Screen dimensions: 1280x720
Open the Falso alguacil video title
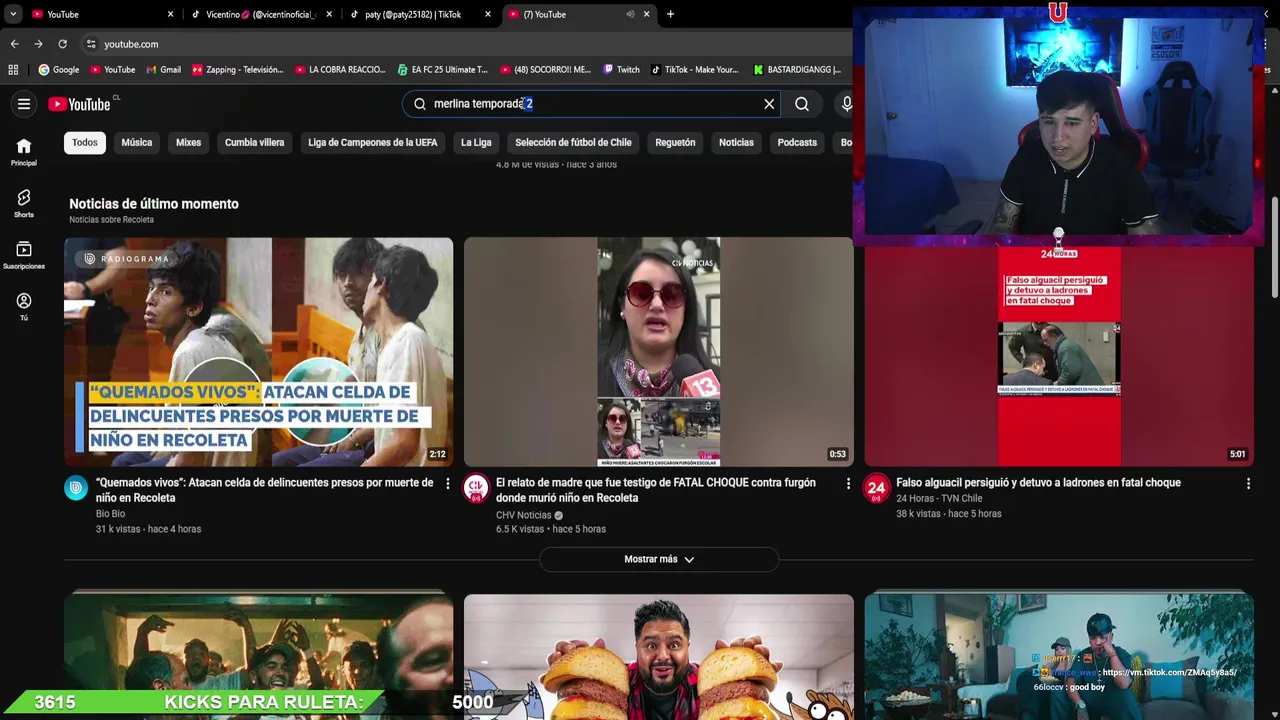[x=1038, y=483]
